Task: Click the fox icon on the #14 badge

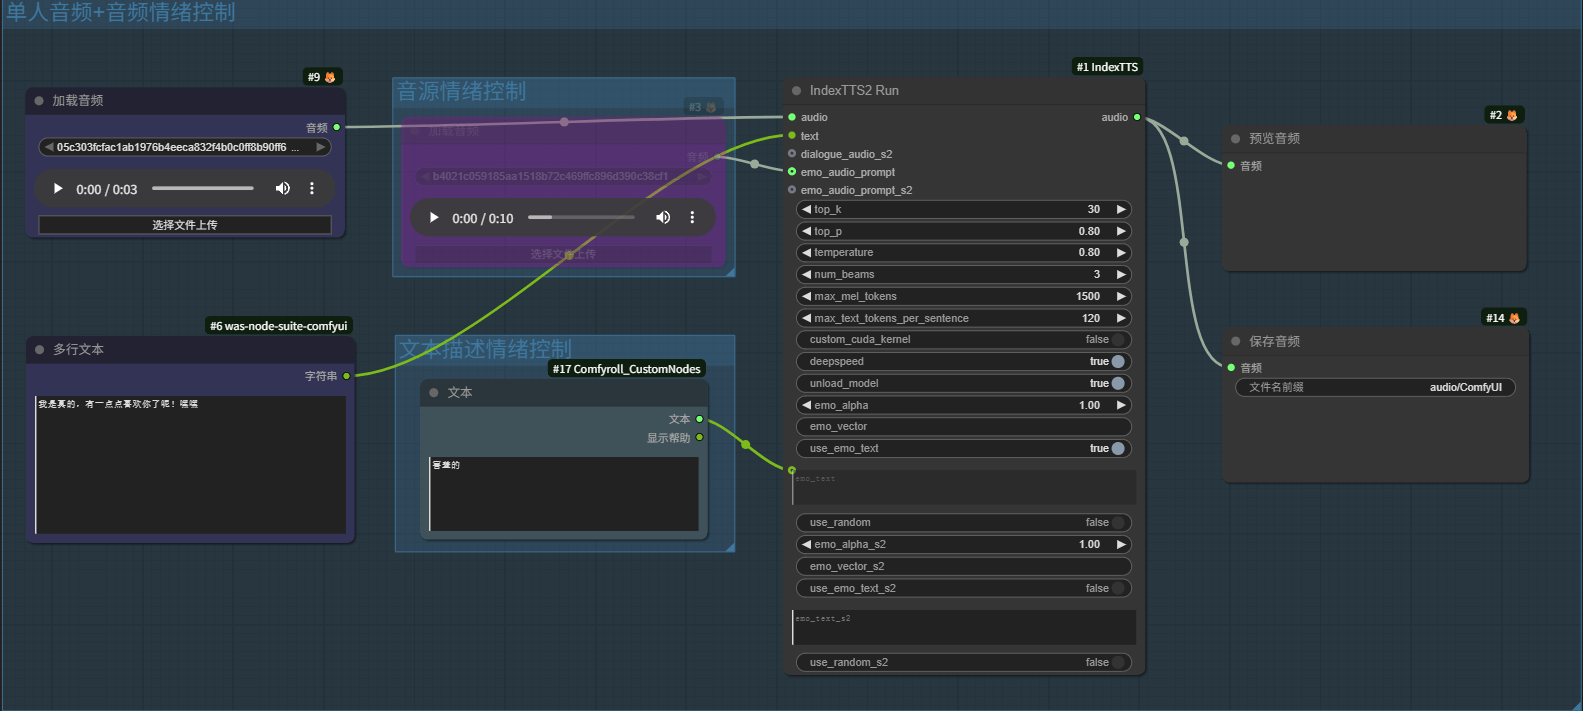Action: coord(1514,318)
